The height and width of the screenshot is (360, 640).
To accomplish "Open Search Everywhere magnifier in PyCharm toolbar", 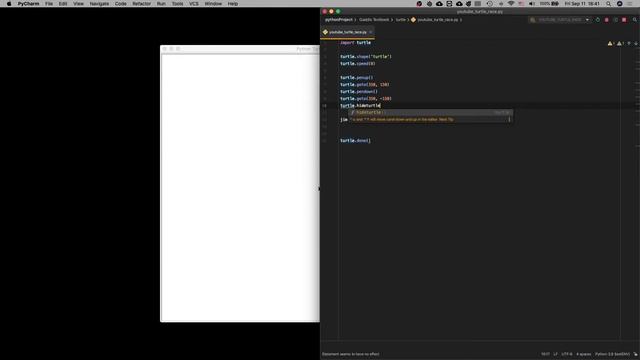I will (x=635, y=20).
